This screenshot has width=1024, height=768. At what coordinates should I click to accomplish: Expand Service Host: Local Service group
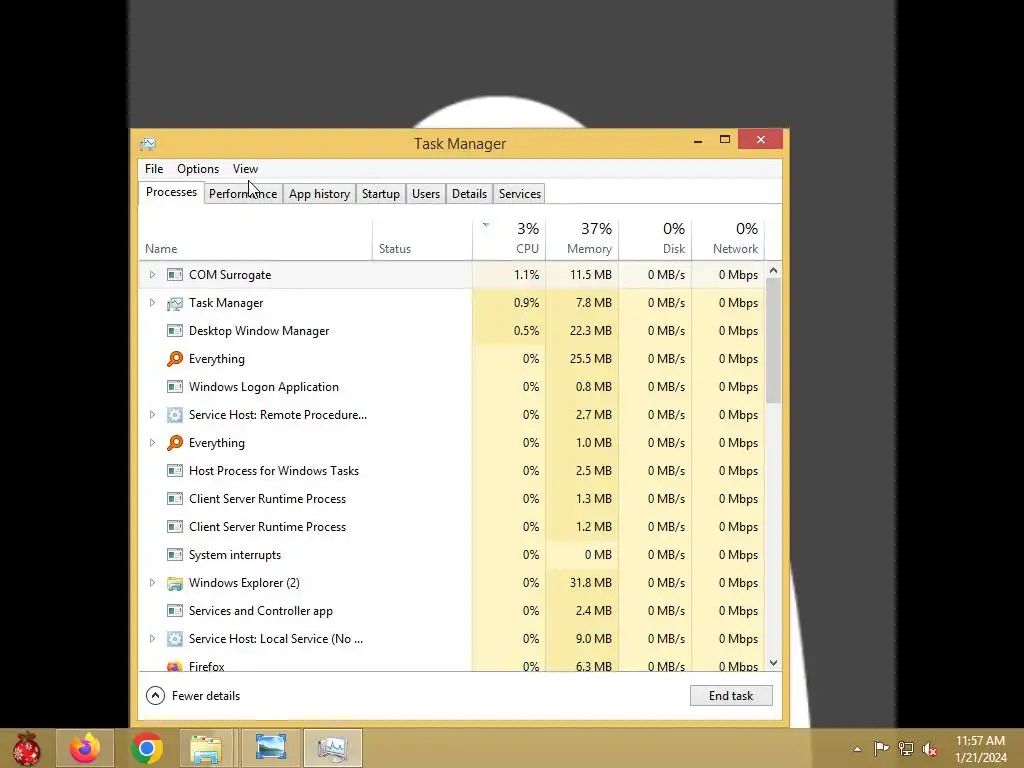coord(152,639)
